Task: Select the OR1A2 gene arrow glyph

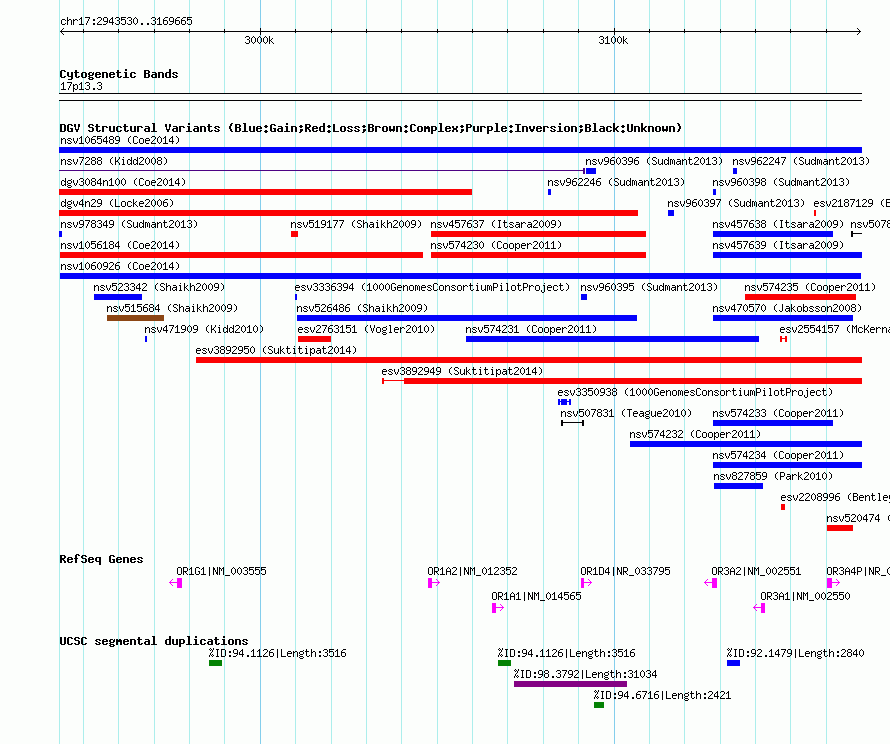Action: (433, 583)
